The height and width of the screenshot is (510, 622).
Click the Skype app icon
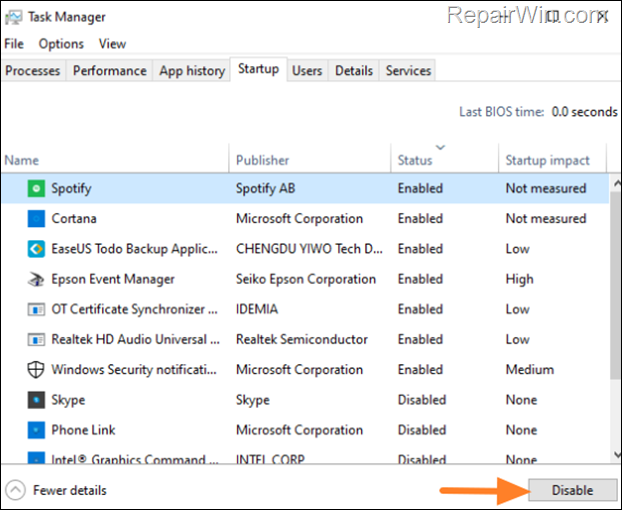[36, 400]
